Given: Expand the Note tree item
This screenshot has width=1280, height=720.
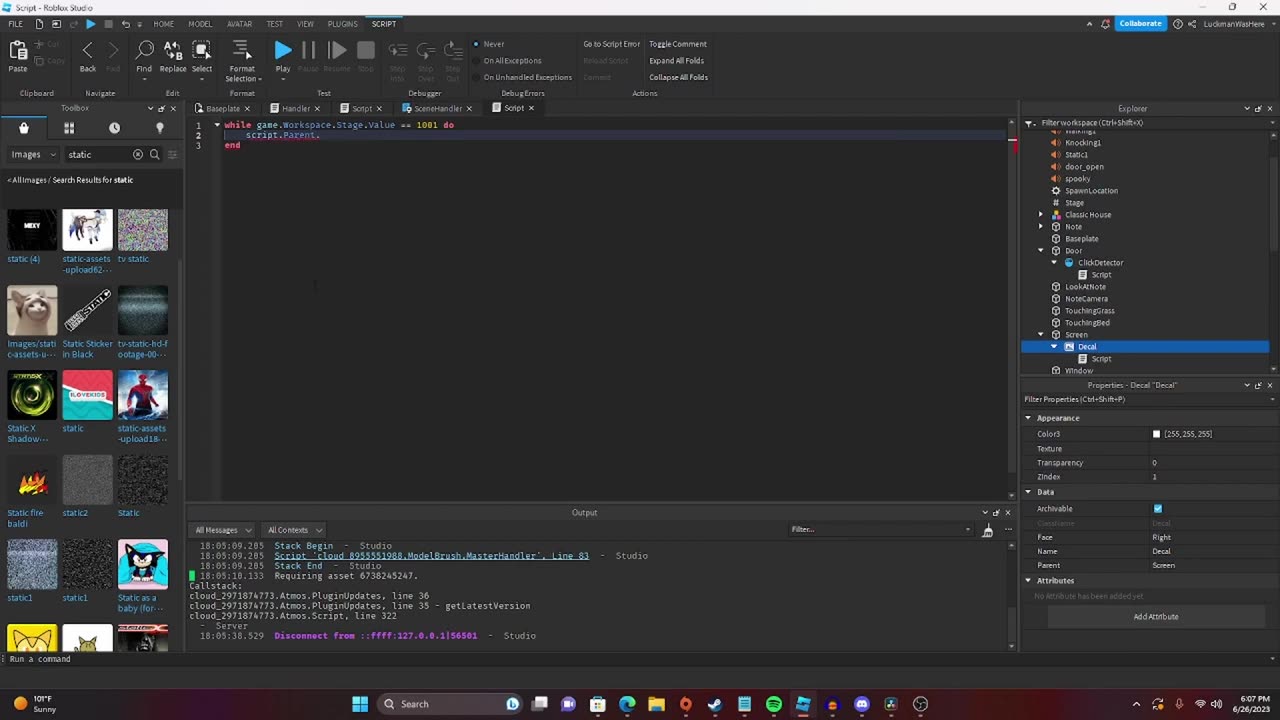Looking at the screenshot, I should coord(1041,227).
